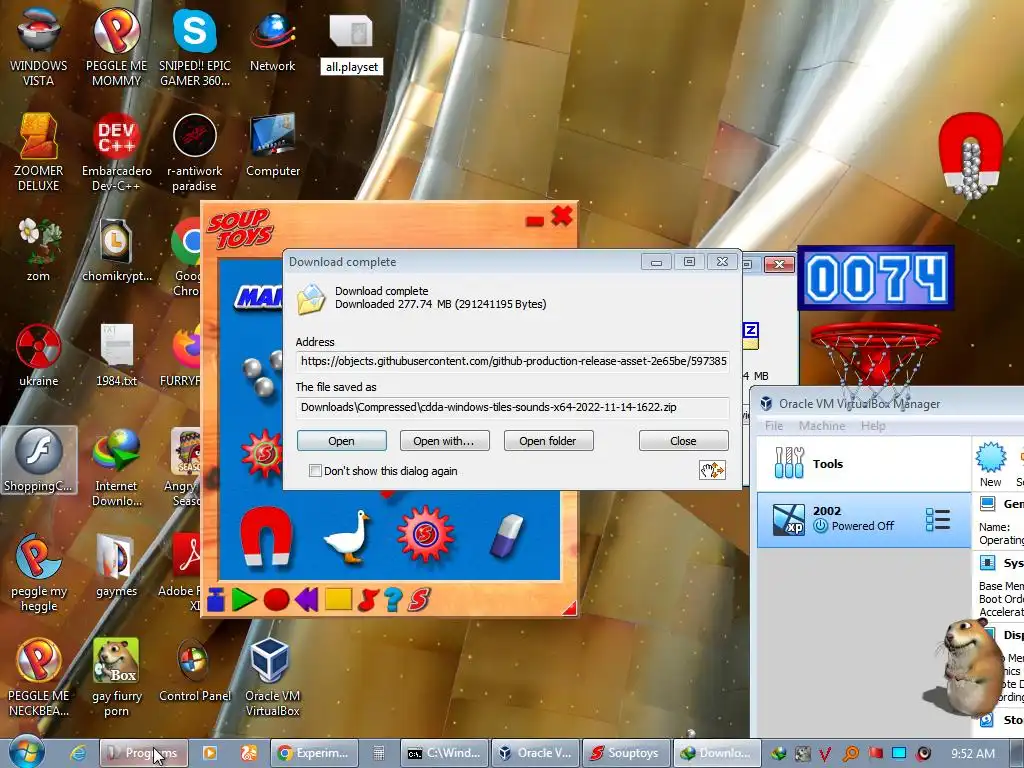Switch to Souptoys taskbar button
The height and width of the screenshot is (768, 1024).
[x=626, y=753]
